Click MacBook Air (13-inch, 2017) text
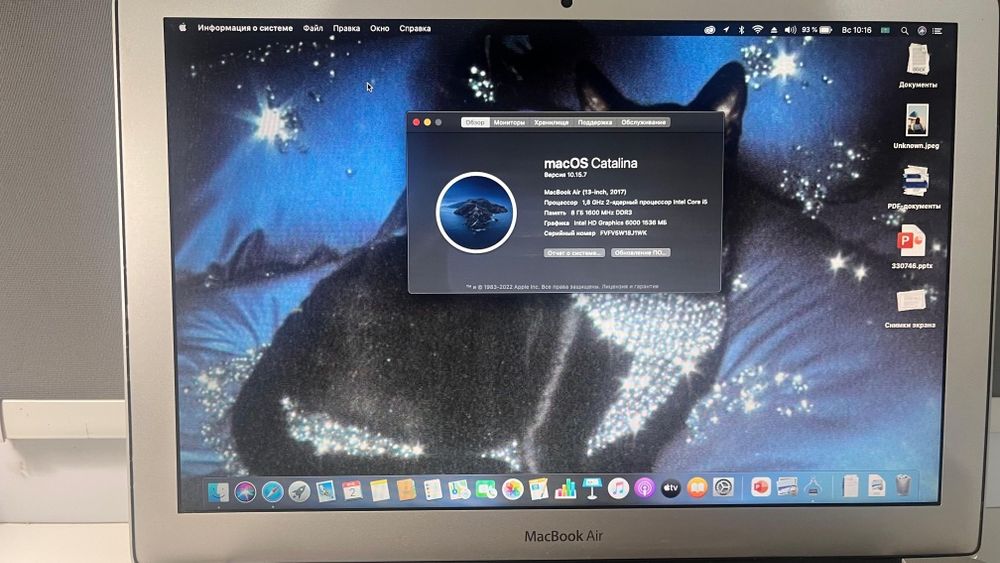 coord(585,192)
